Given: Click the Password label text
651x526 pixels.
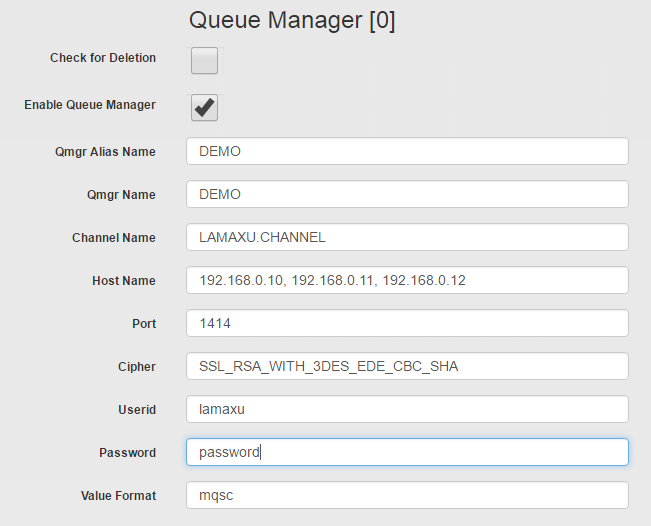Looking at the screenshot, I should [x=127, y=453].
